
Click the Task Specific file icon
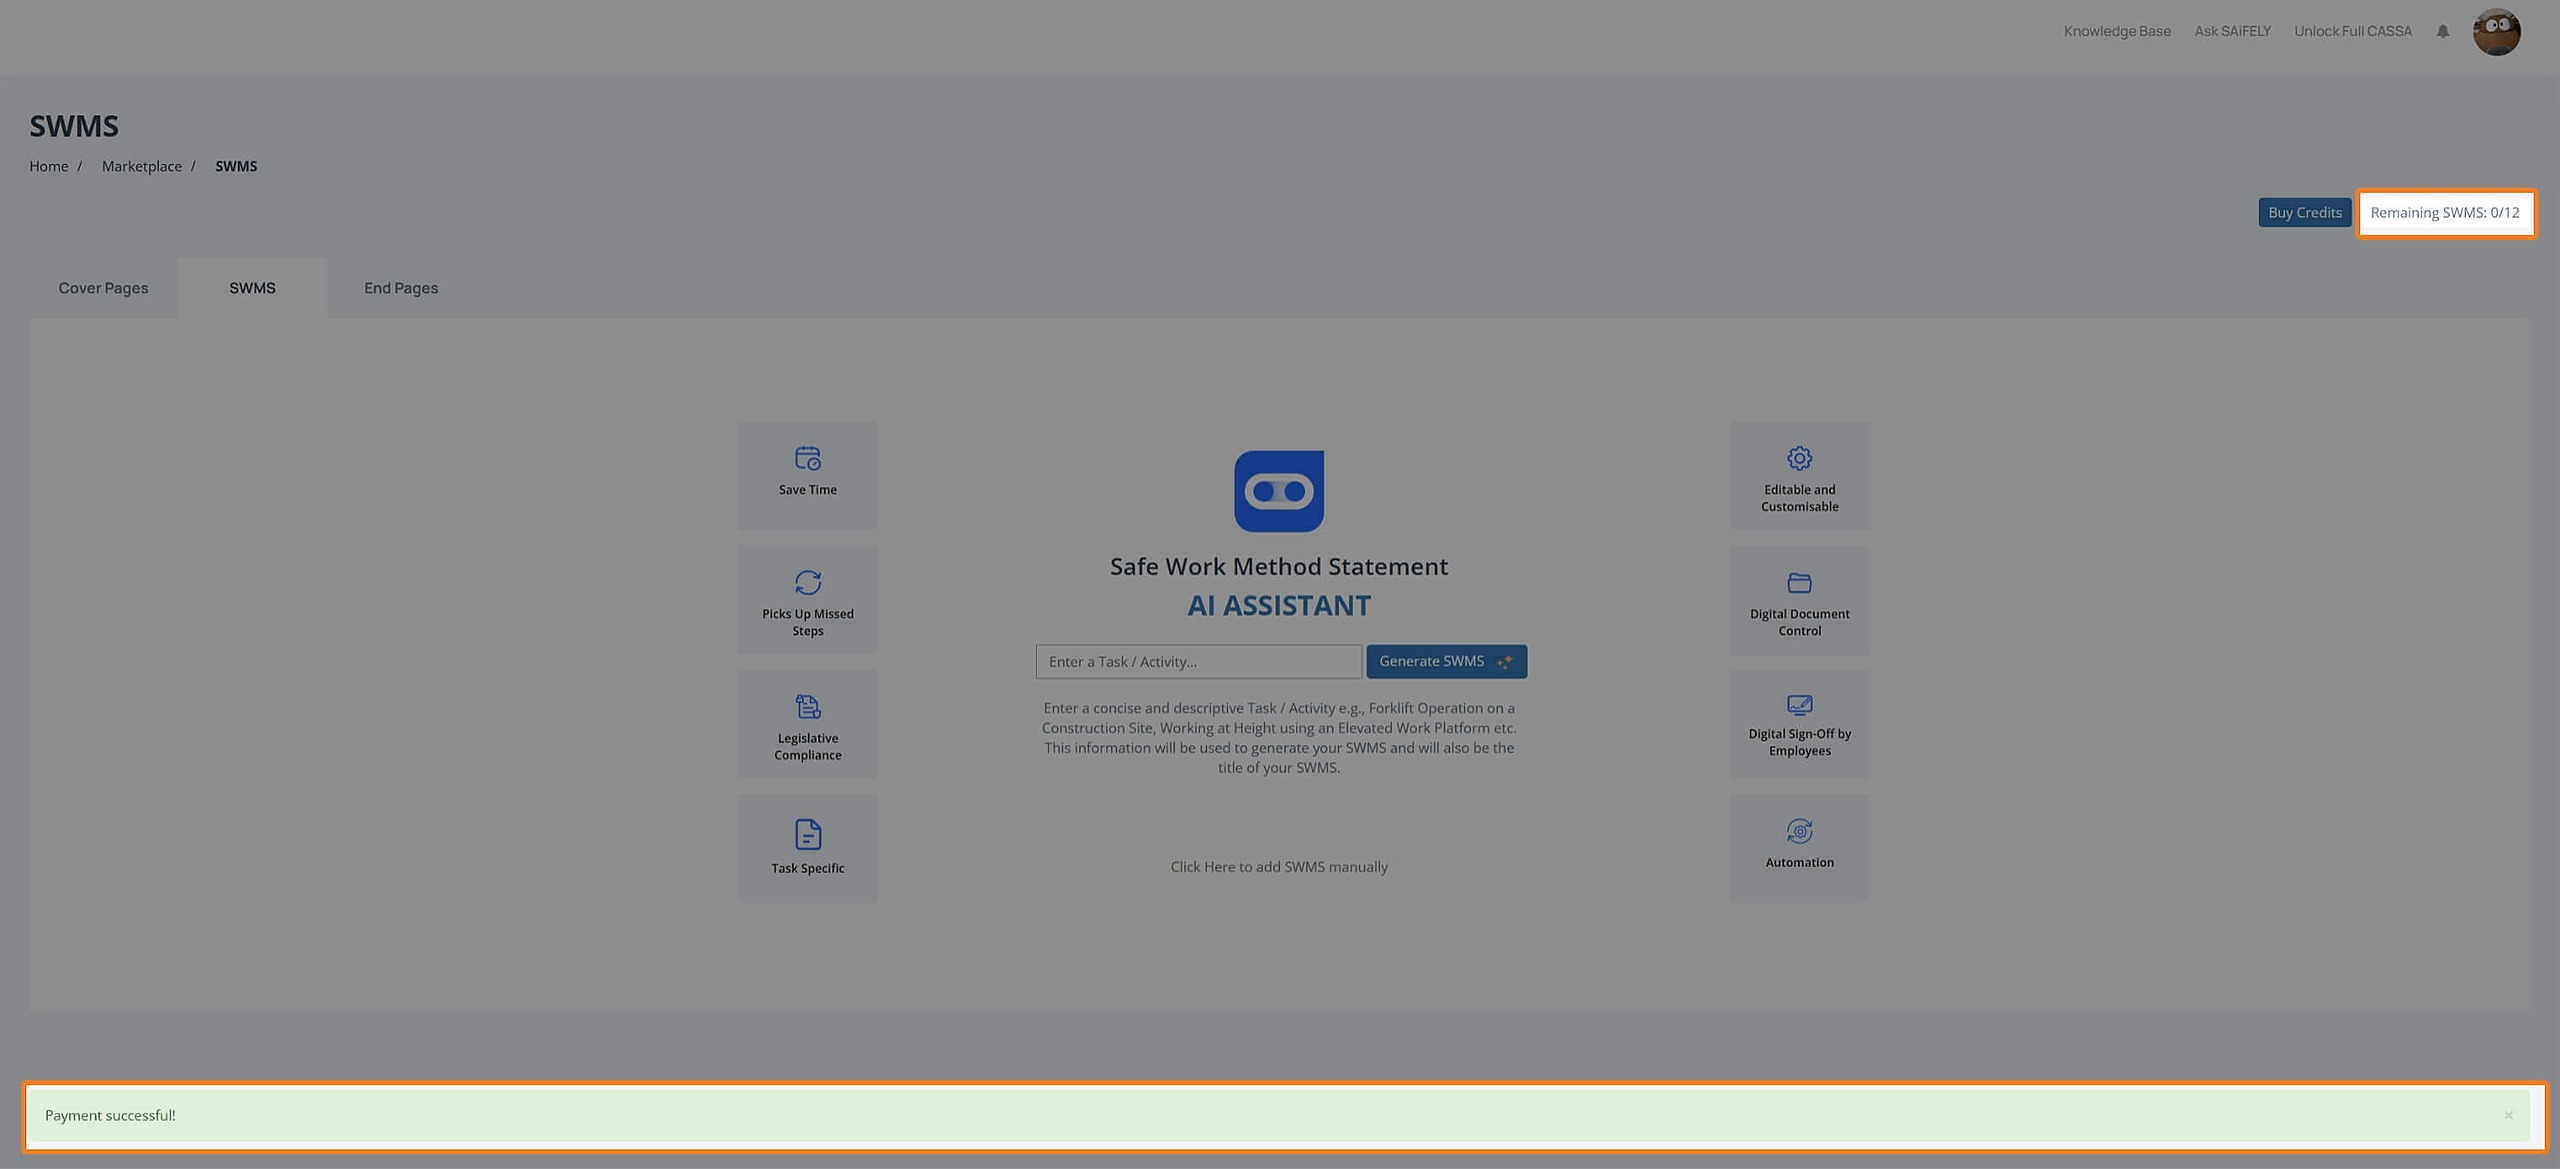click(x=807, y=833)
